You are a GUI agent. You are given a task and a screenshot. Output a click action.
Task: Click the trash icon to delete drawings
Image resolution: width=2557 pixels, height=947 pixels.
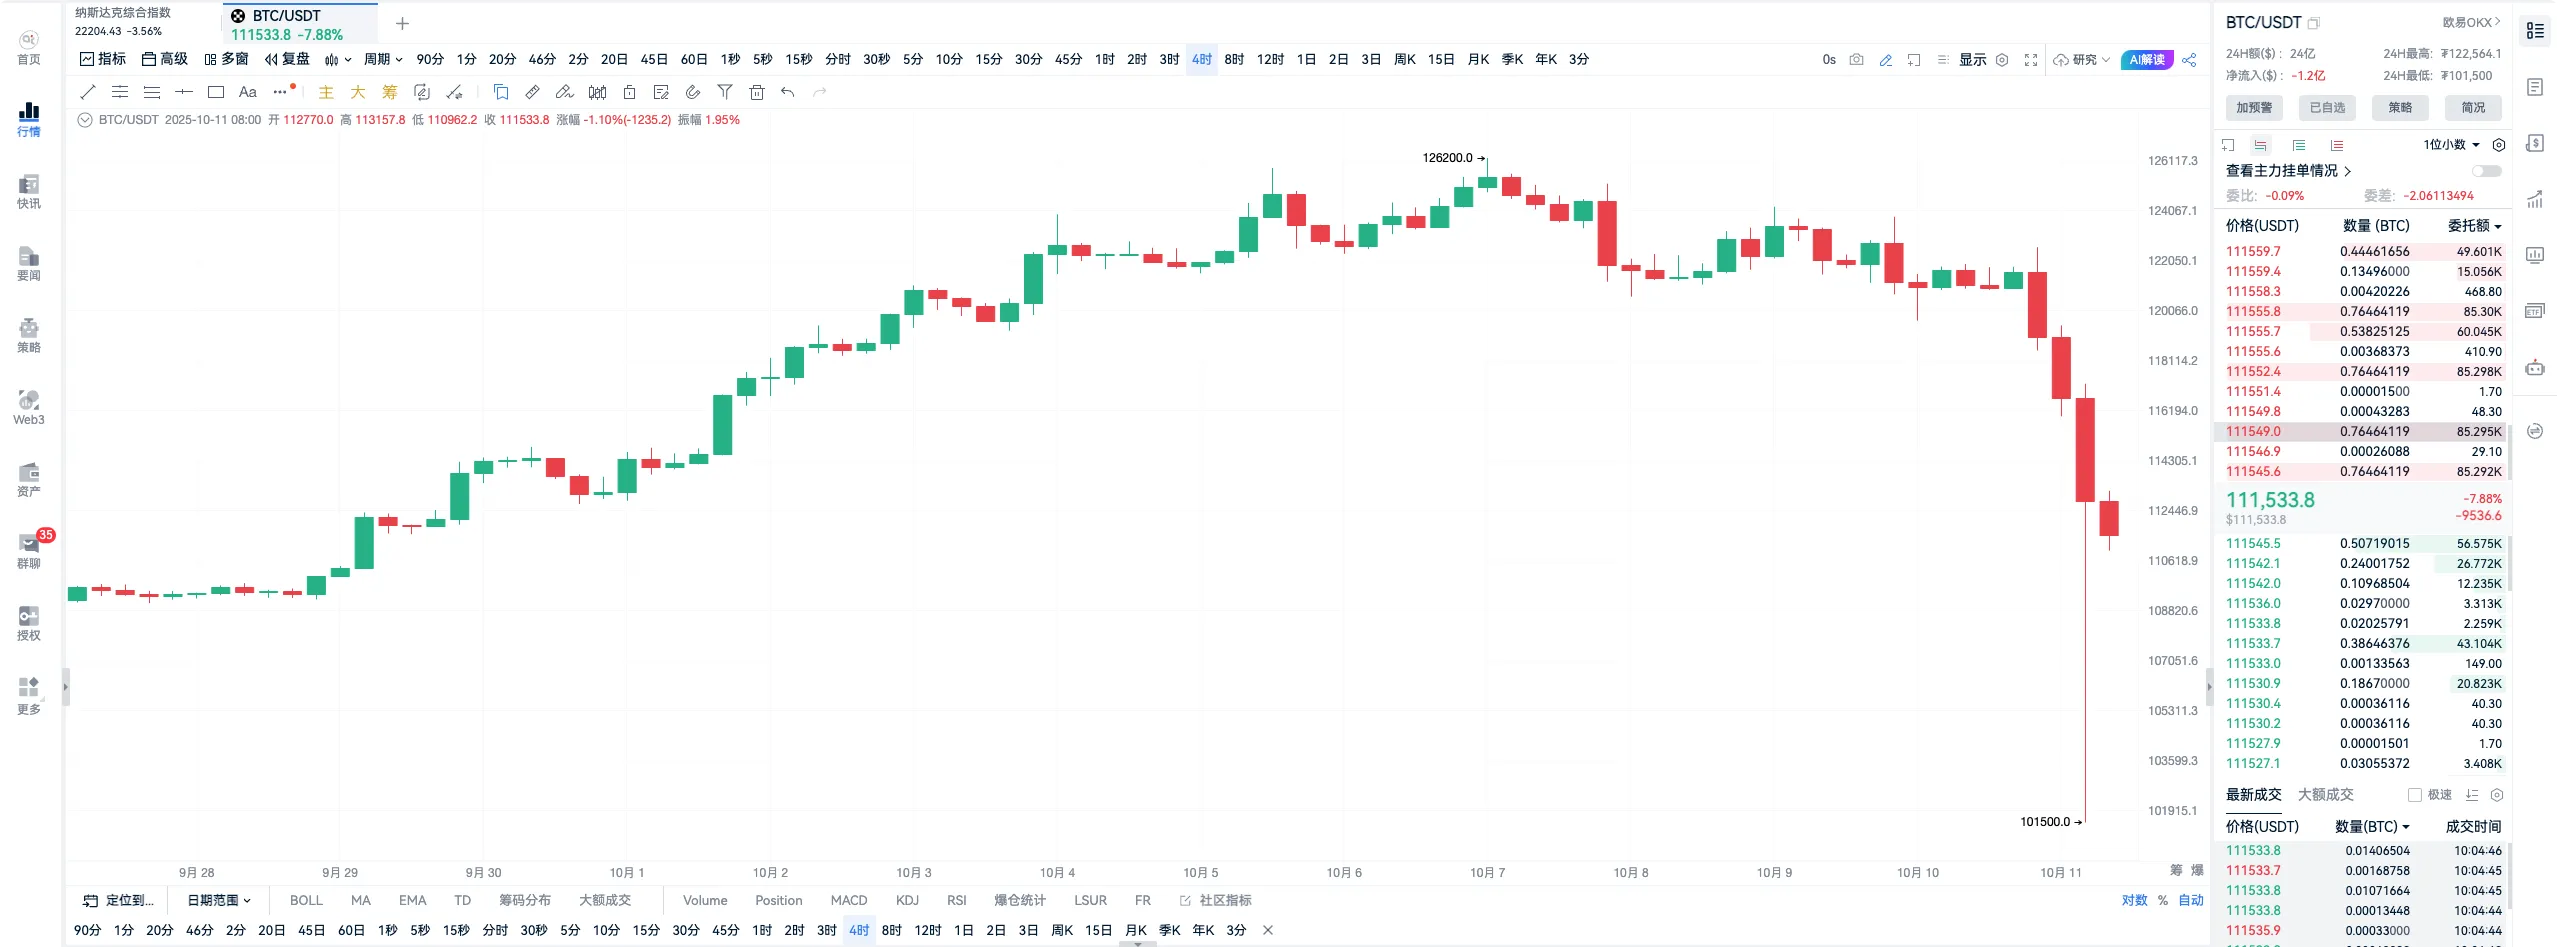tap(757, 92)
